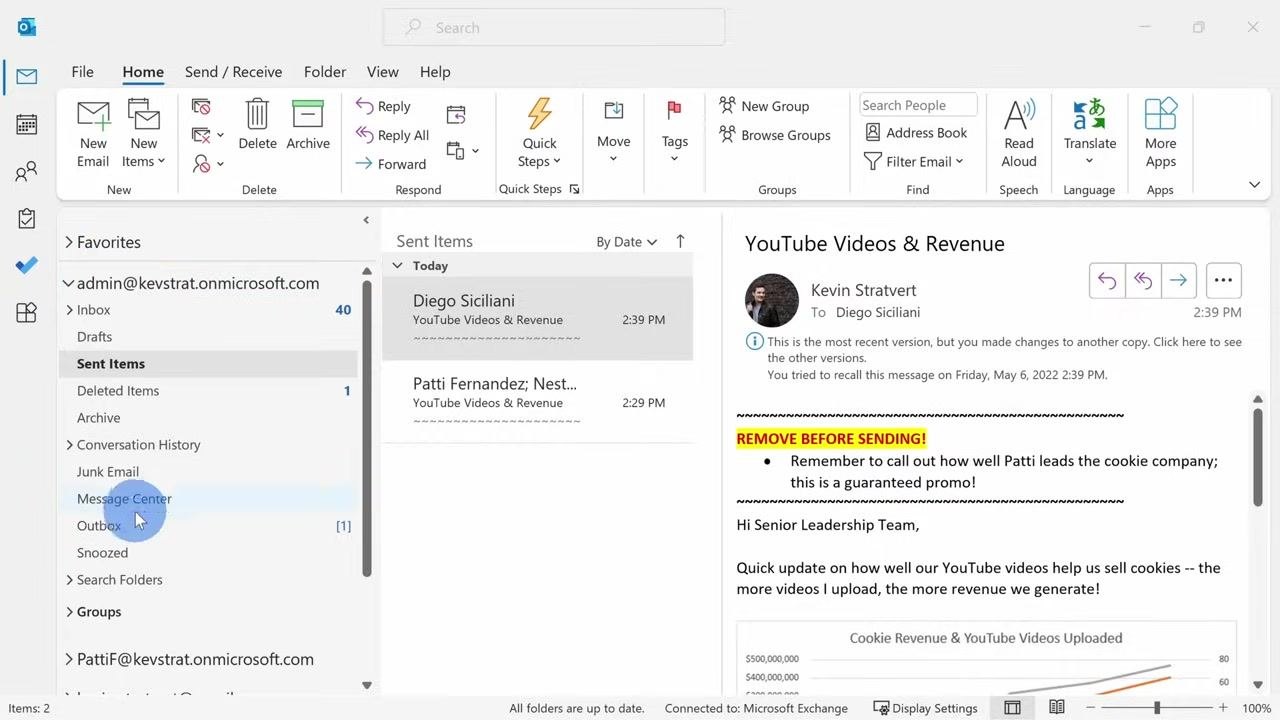Click More Apps in the ribbon
Image resolution: width=1280 pixels, height=720 pixels.
pos(1160,134)
